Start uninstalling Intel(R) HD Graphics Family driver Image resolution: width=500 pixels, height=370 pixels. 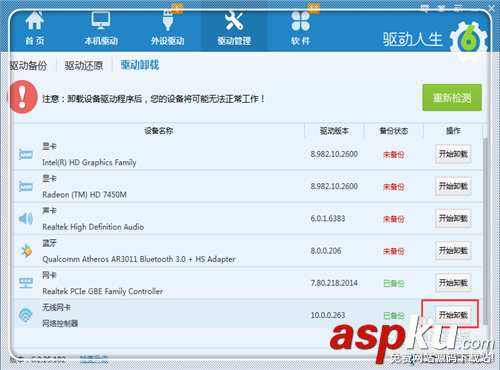[x=453, y=154]
